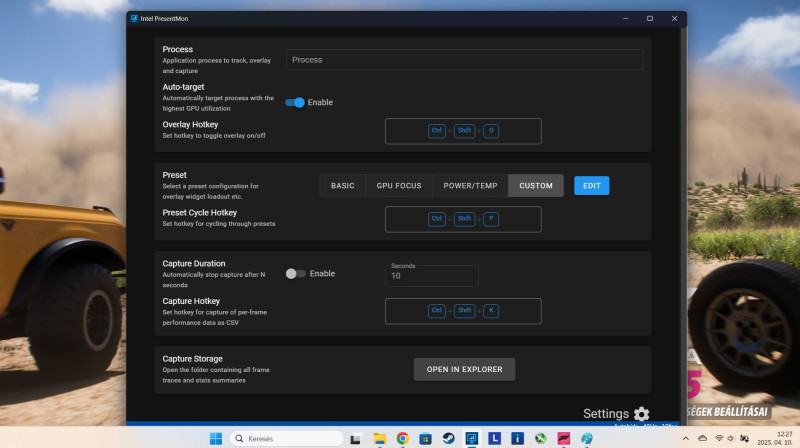Viewport: 800px width, 448px height.
Task: Enable the Capture Duration switch
Action: pos(295,274)
